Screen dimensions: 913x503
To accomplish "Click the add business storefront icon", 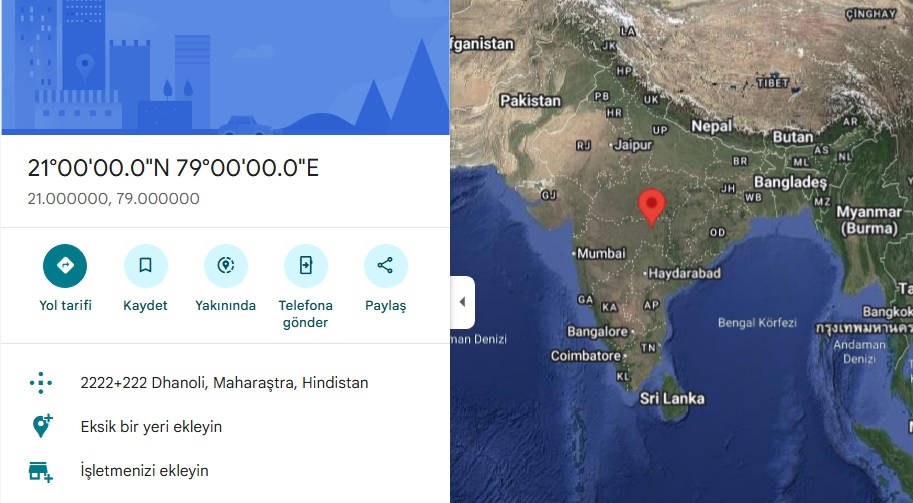I will pos(41,471).
